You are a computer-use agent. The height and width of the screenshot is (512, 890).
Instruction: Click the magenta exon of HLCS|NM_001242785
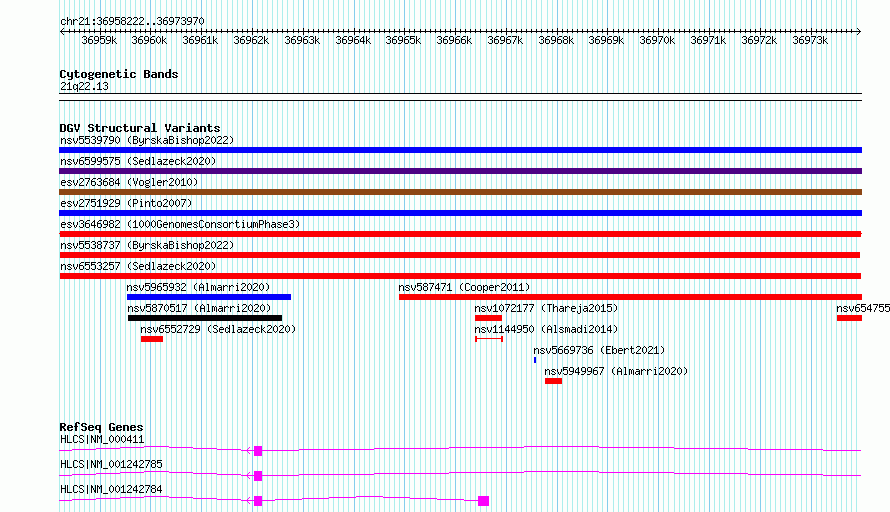coord(258,476)
